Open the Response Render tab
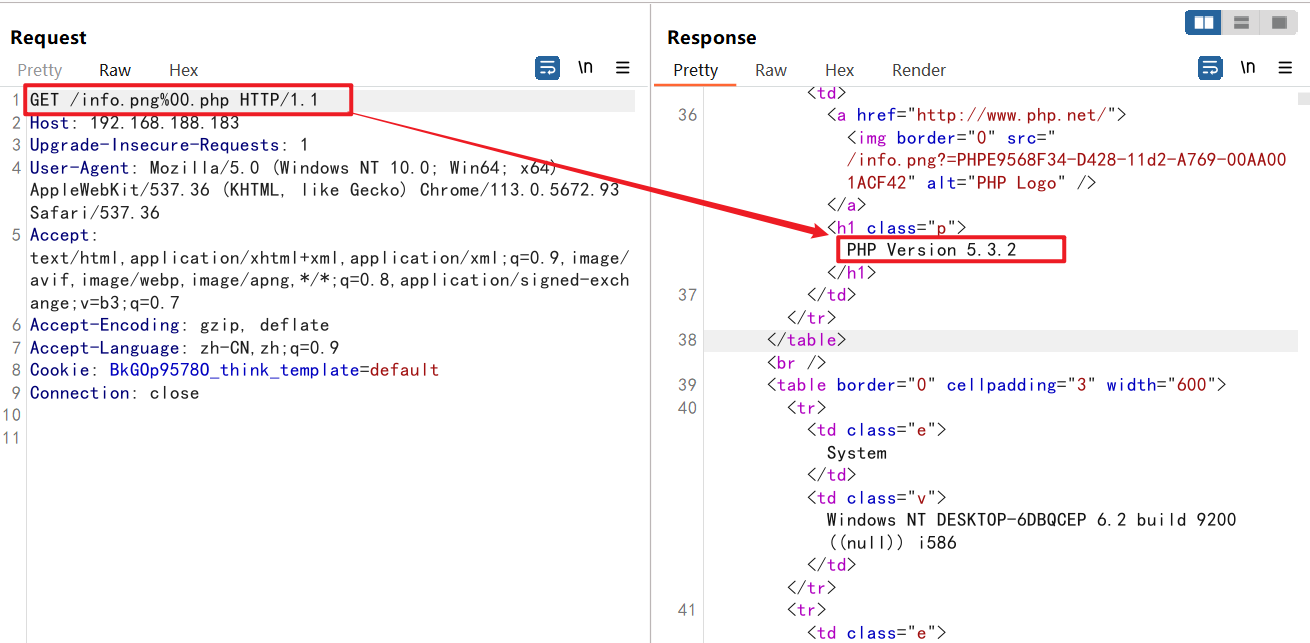Viewport: 1310px width, 643px height. (919, 70)
